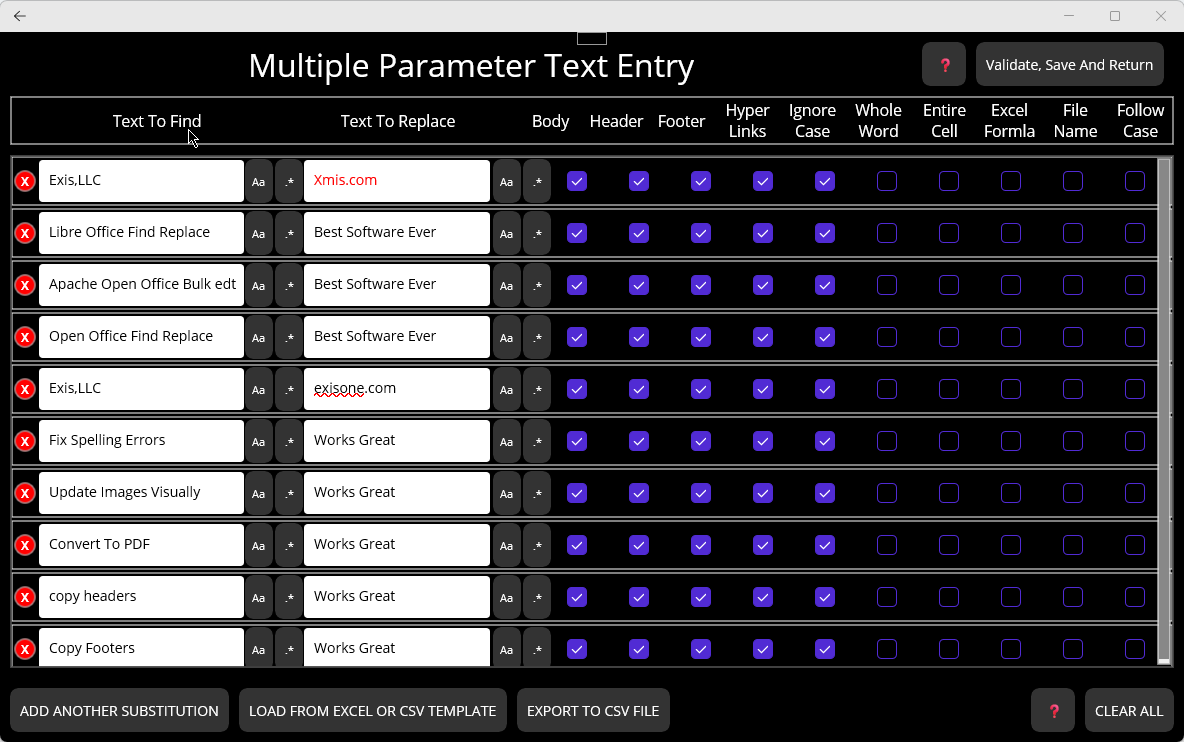This screenshot has height=742, width=1184.
Task: Delete the 'Copy Footers' substitution row
Action: [x=25, y=648]
